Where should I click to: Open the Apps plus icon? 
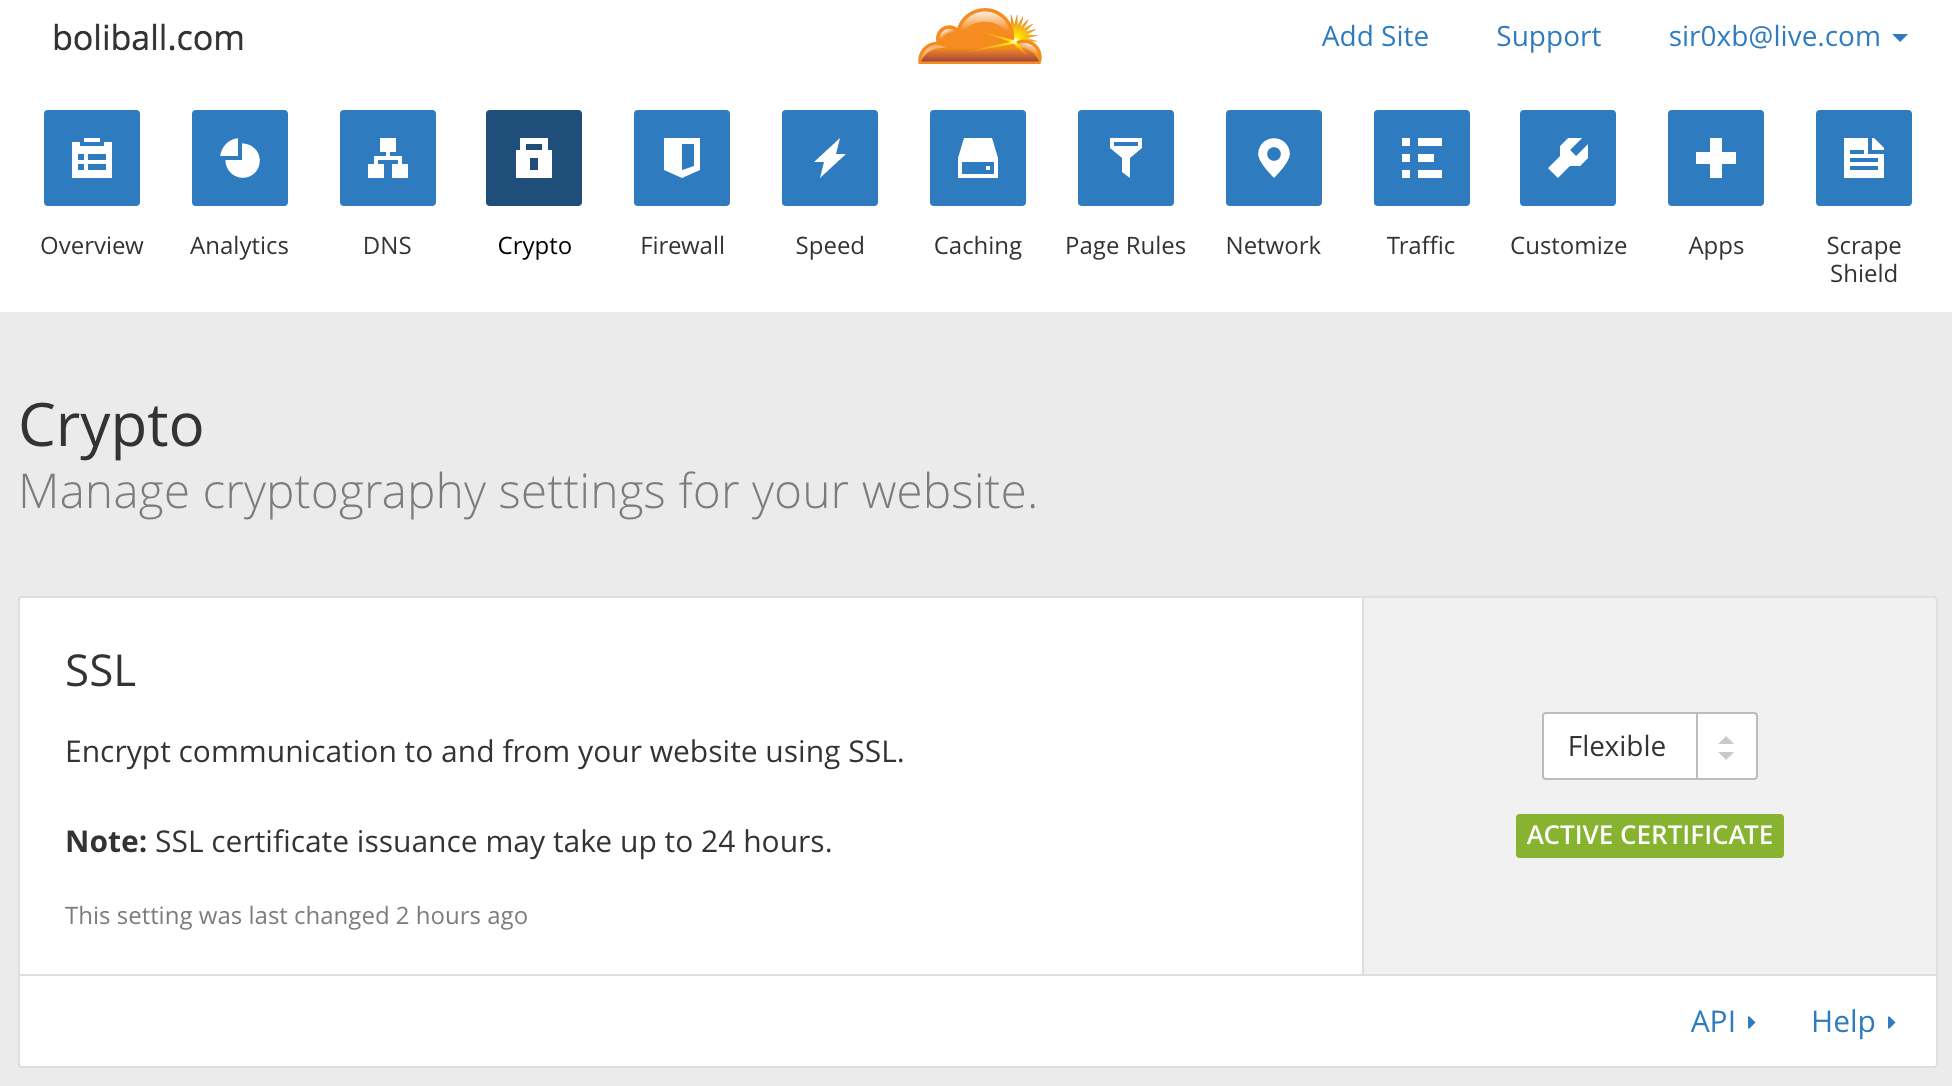pos(1716,158)
